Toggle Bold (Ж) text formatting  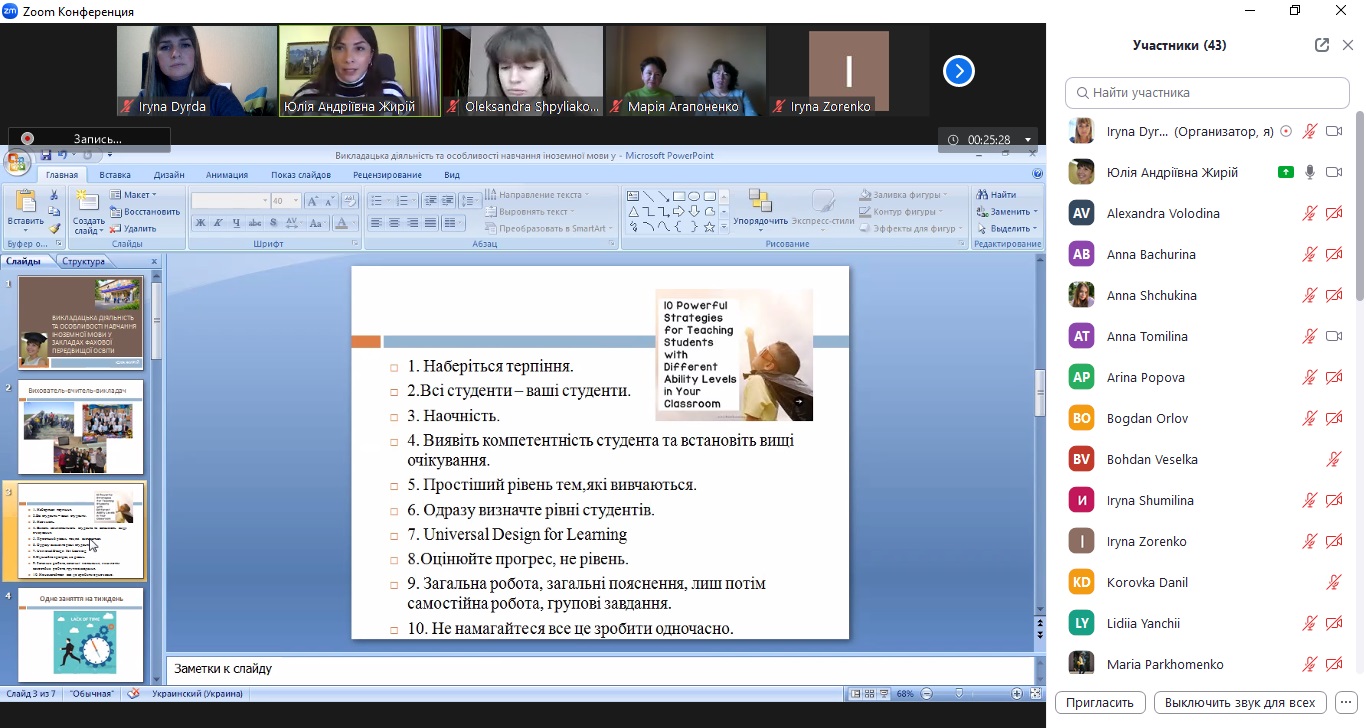pyautogui.click(x=201, y=223)
